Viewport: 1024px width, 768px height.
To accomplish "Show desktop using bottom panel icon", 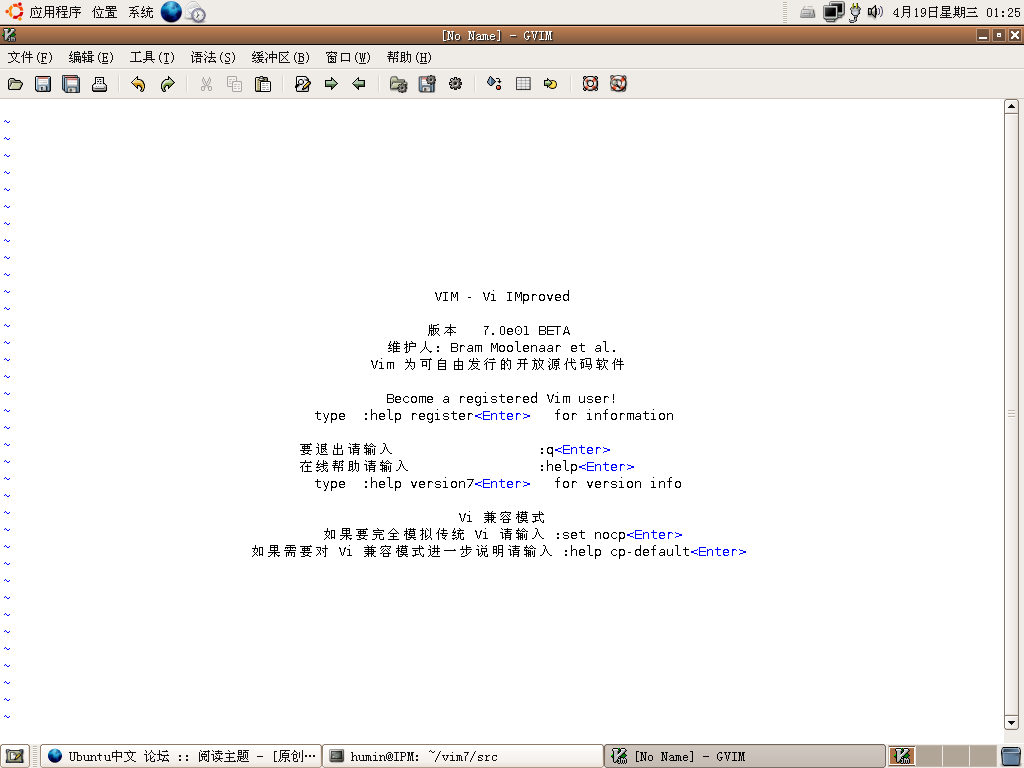I will point(14,756).
